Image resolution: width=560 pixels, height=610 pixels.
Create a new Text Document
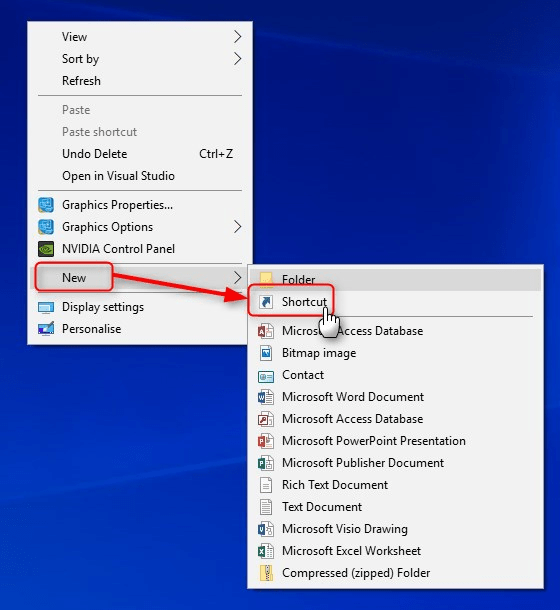click(x=395, y=507)
